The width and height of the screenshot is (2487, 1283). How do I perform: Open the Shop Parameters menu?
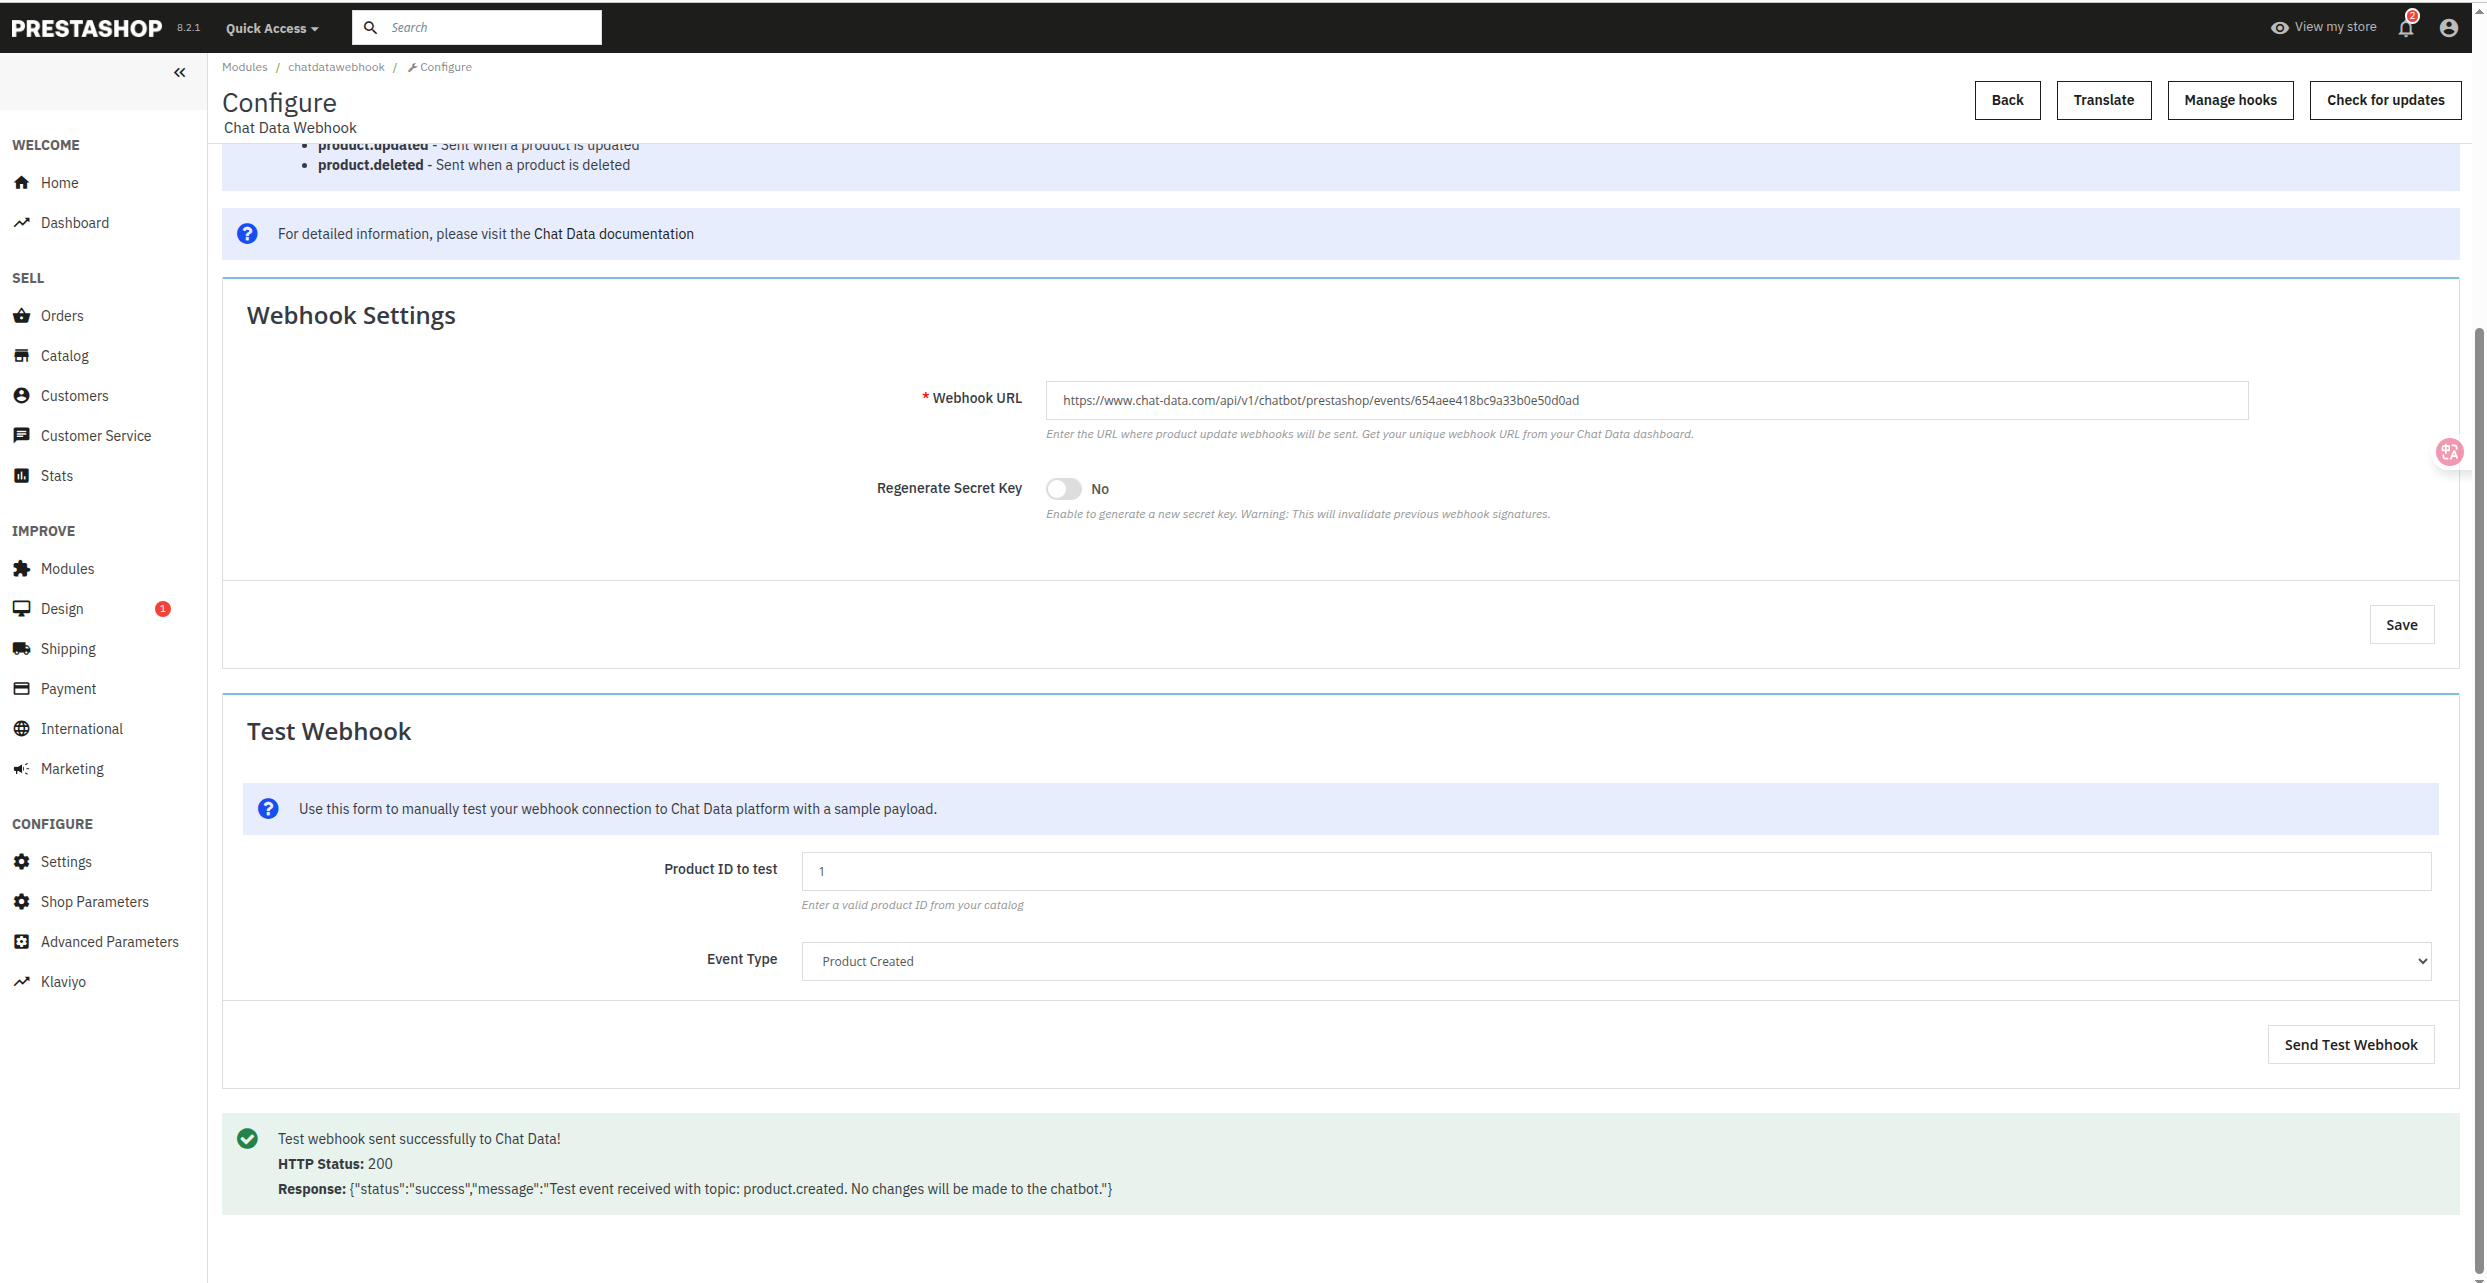click(95, 902)
